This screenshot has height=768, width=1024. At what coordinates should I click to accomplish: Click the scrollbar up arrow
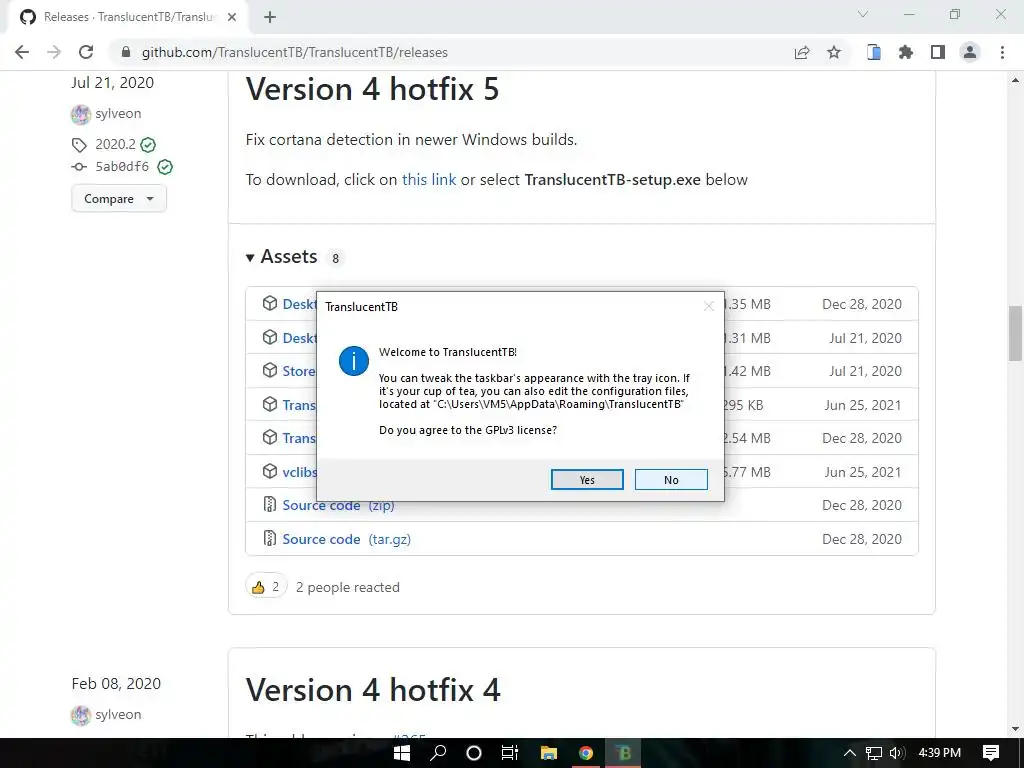(1016, 80)
